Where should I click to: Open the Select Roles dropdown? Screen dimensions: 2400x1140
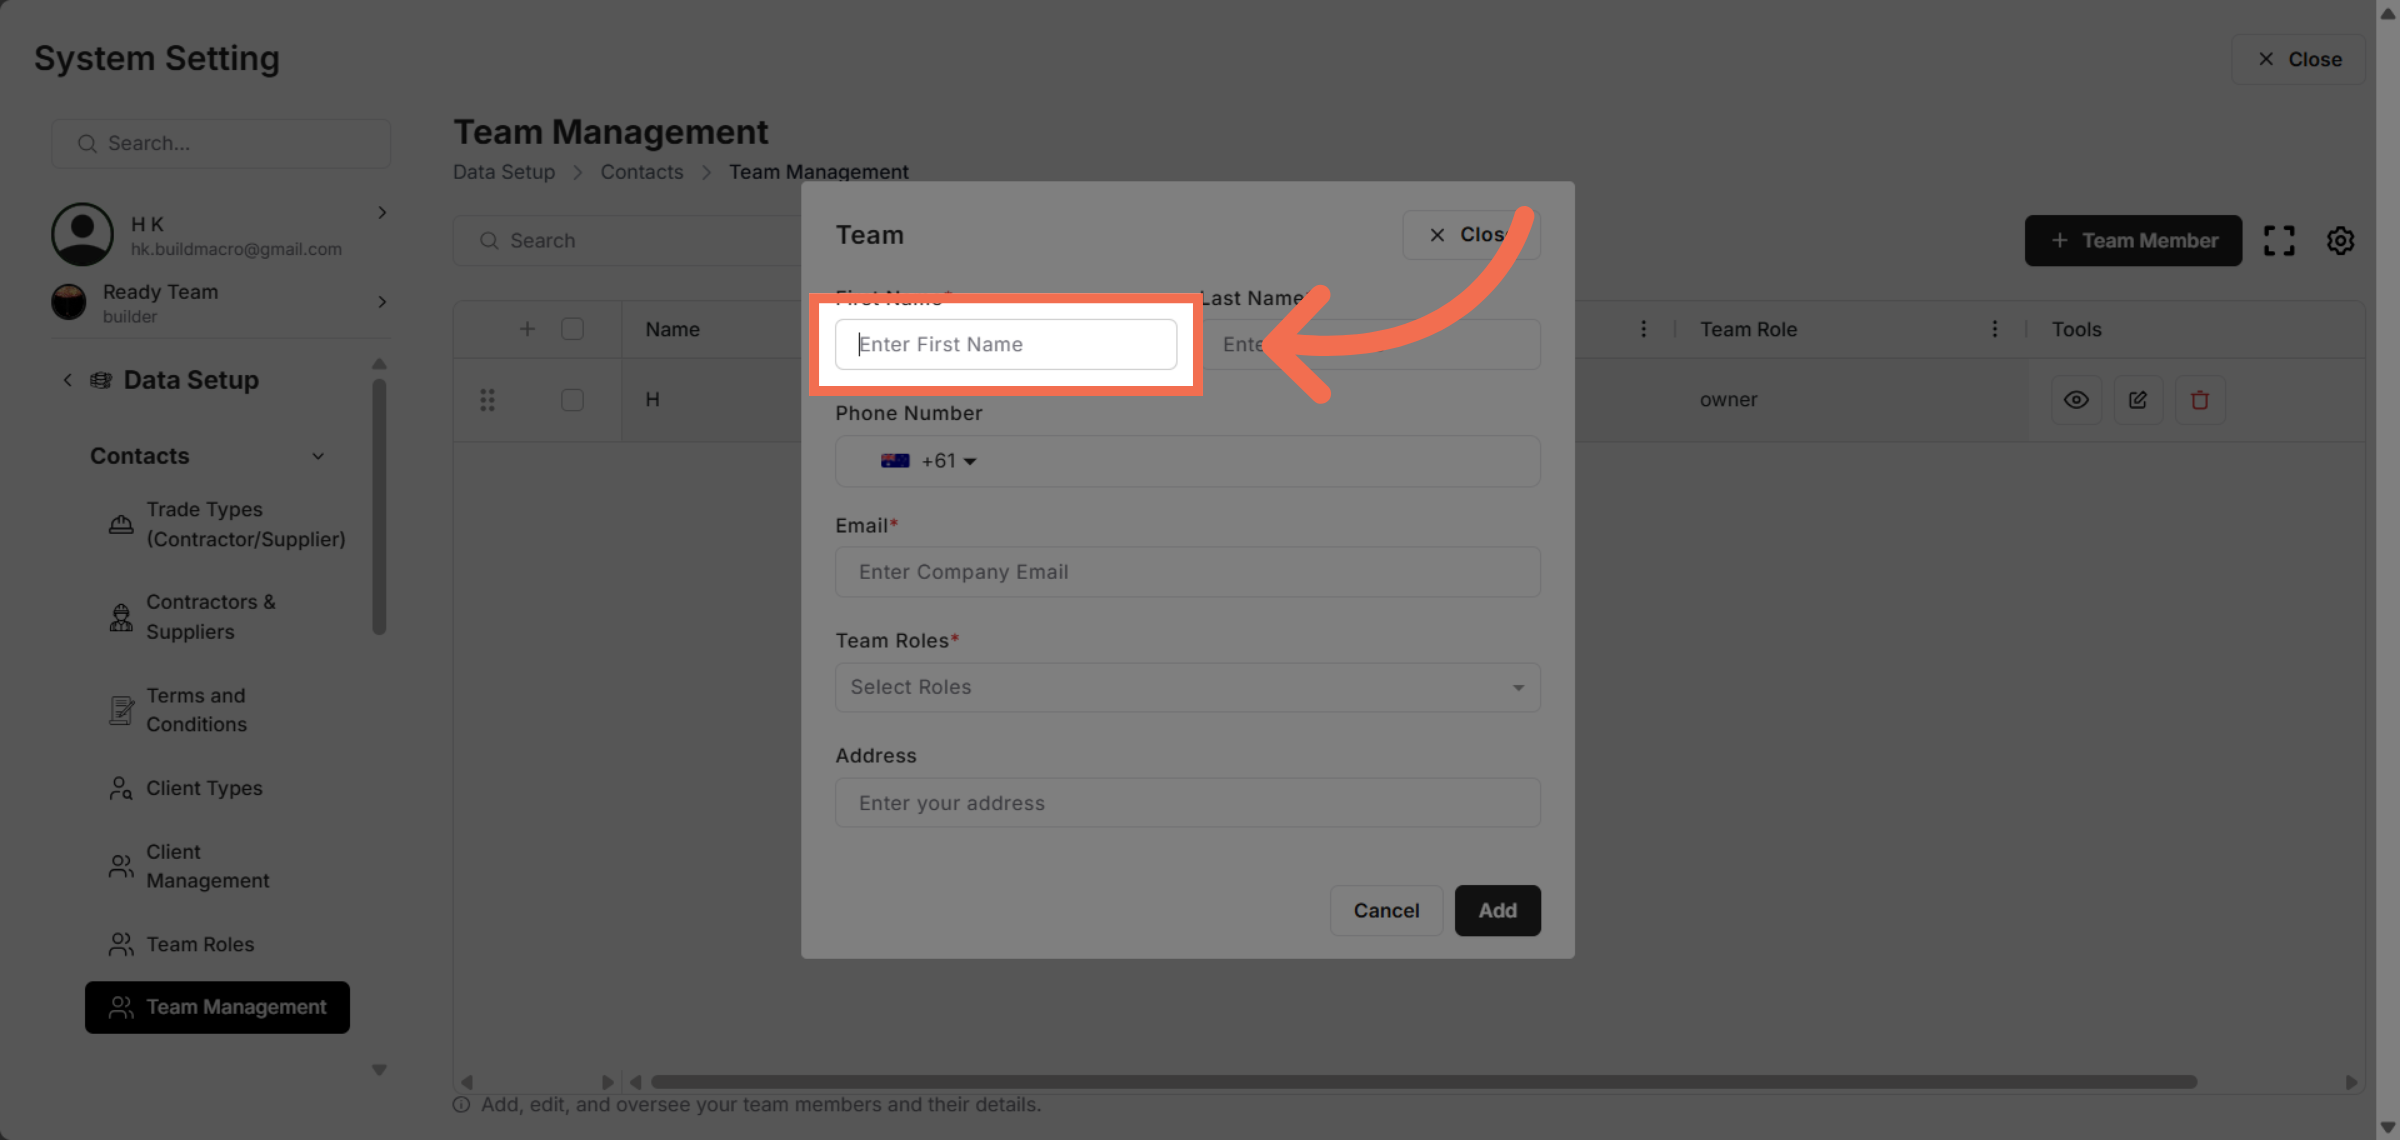click(x=1187, y=687)
